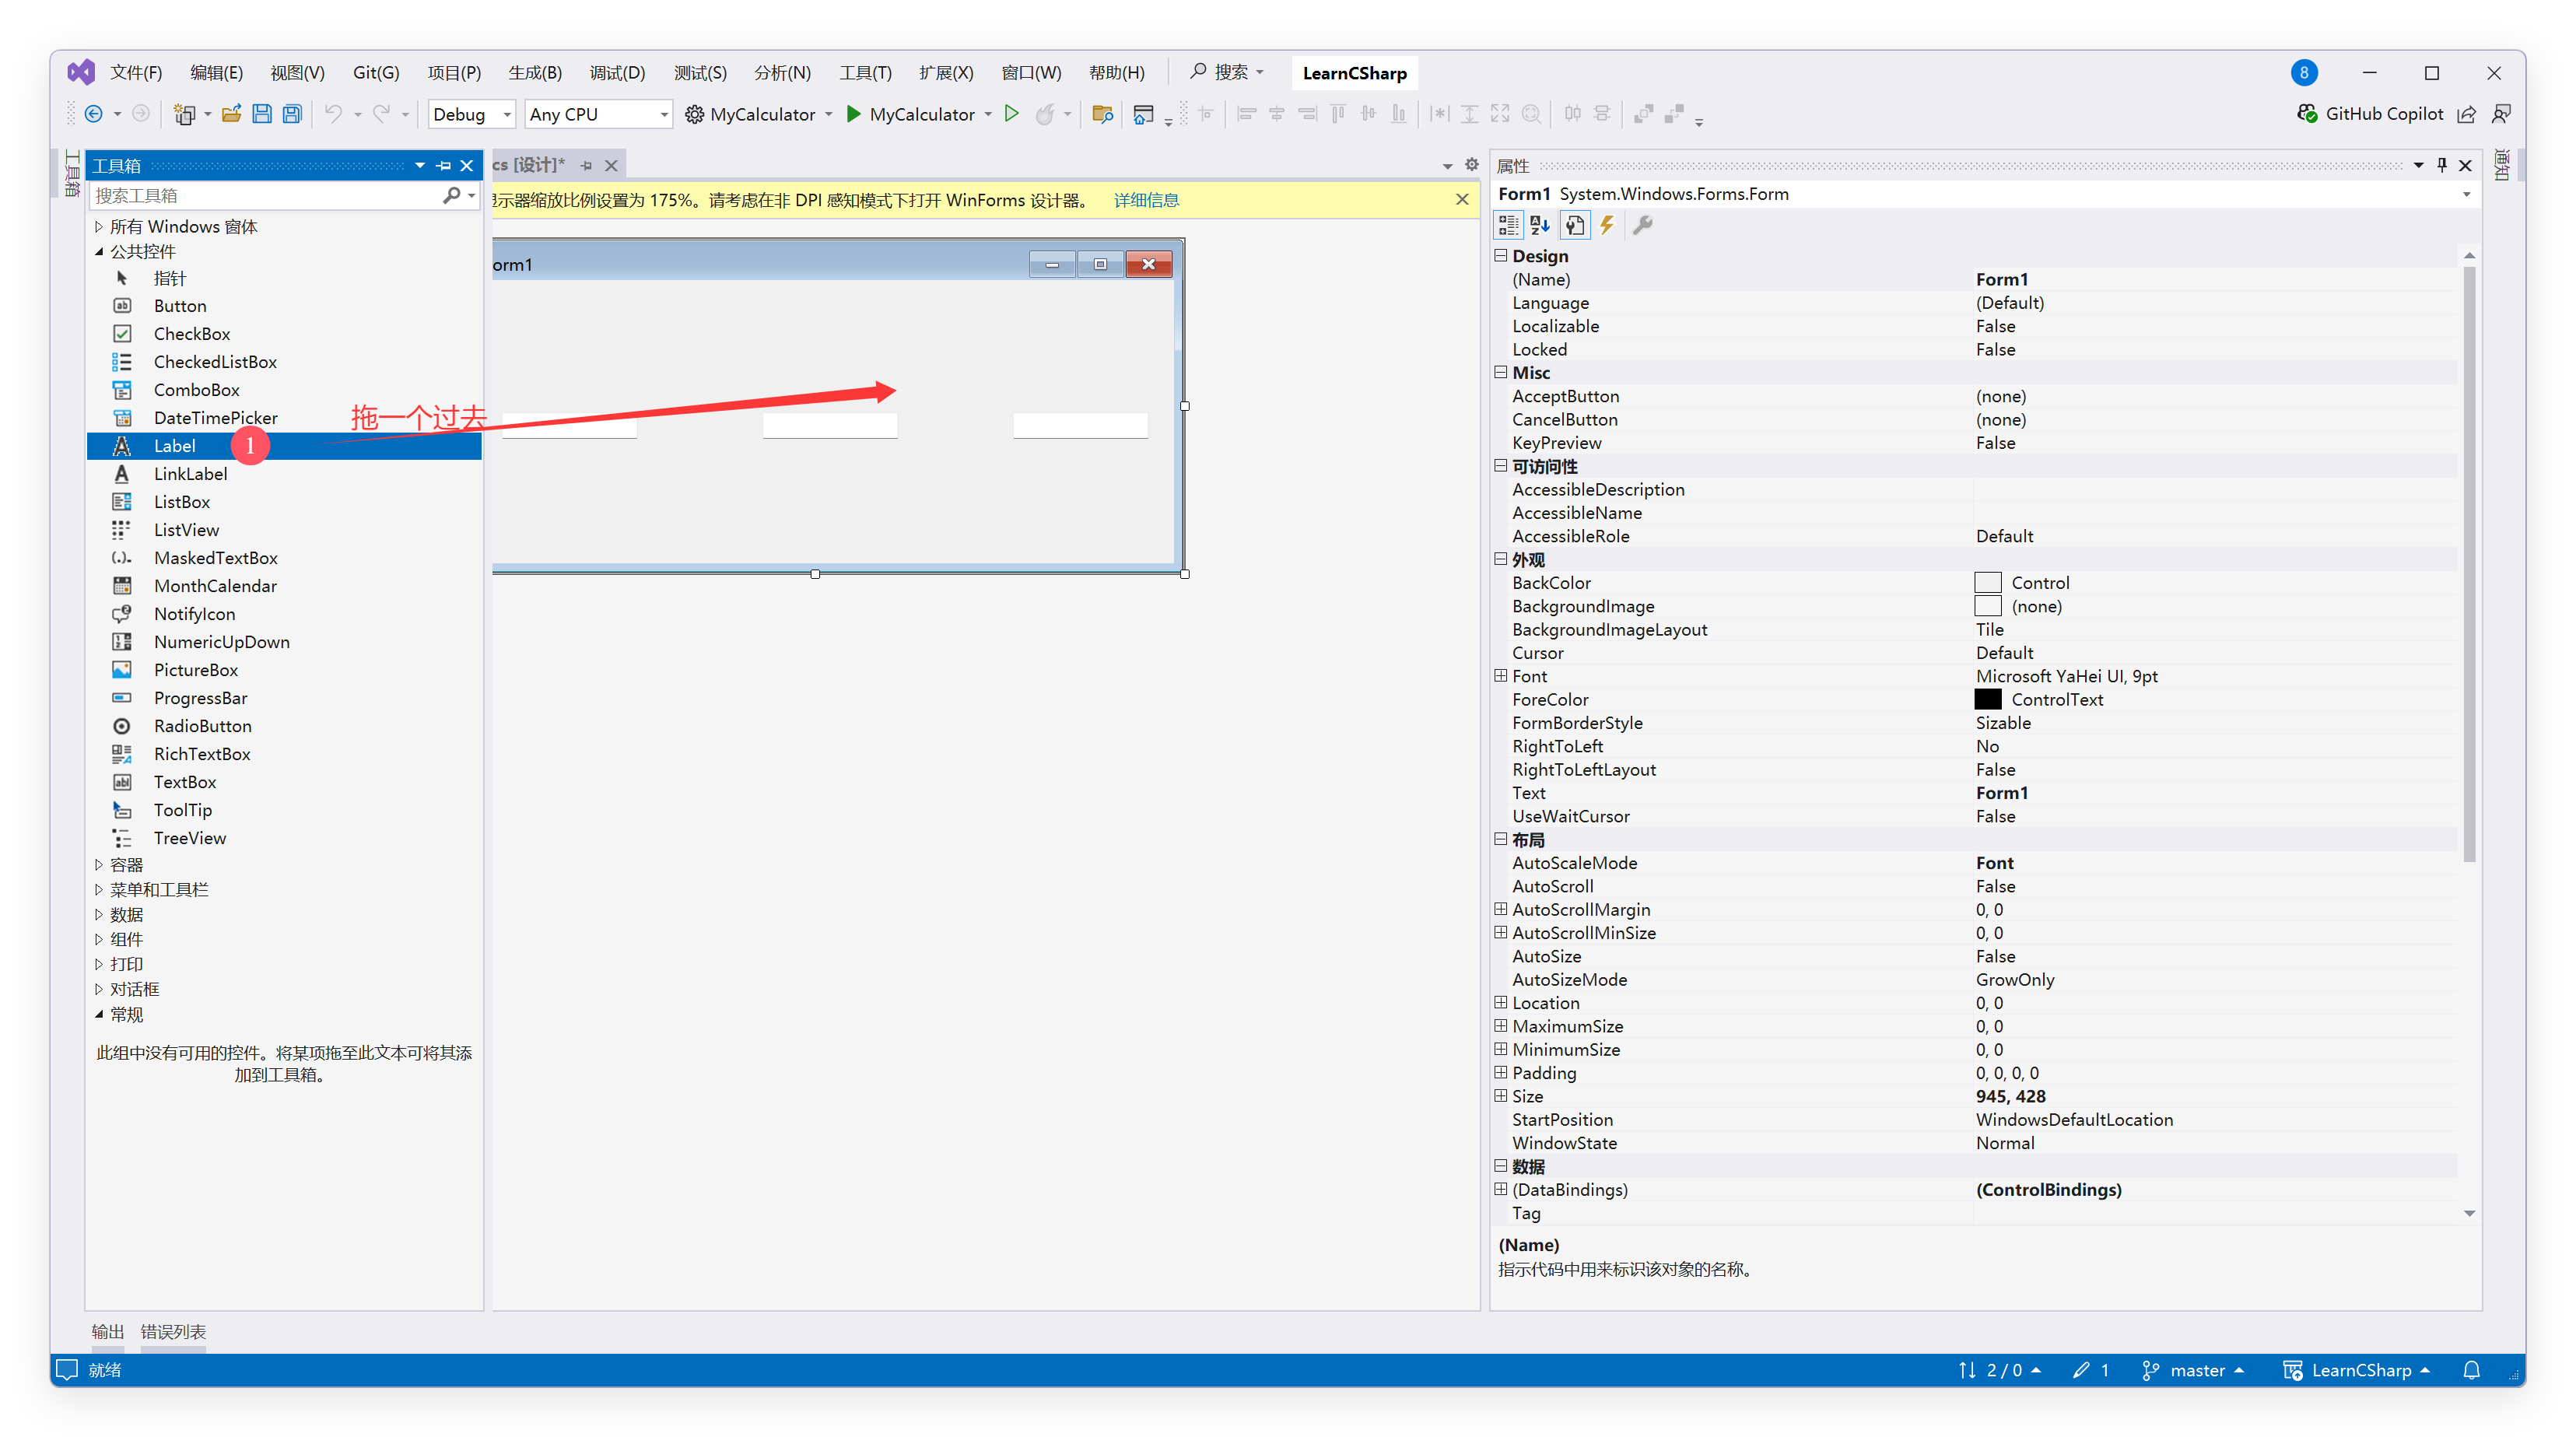Click the ForeColor black color swatch

coord(1987,699)
